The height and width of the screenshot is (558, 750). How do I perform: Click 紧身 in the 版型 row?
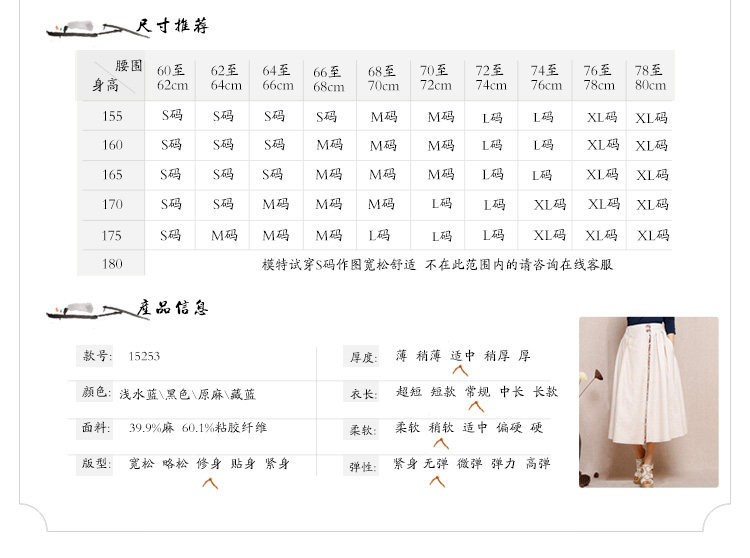pos(277,463)
